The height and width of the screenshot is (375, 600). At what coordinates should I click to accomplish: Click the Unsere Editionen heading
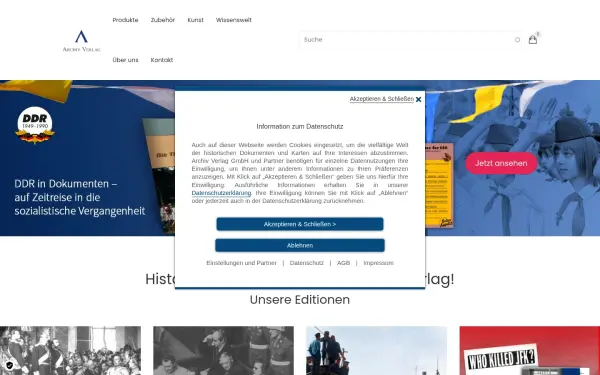click(300, 300)
